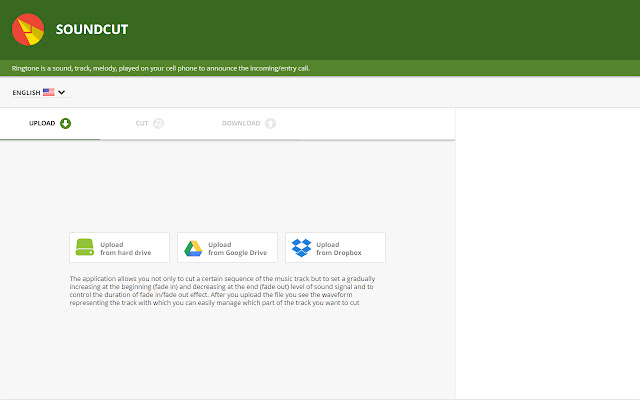Switch to the Cut tab

click(149, 123)
